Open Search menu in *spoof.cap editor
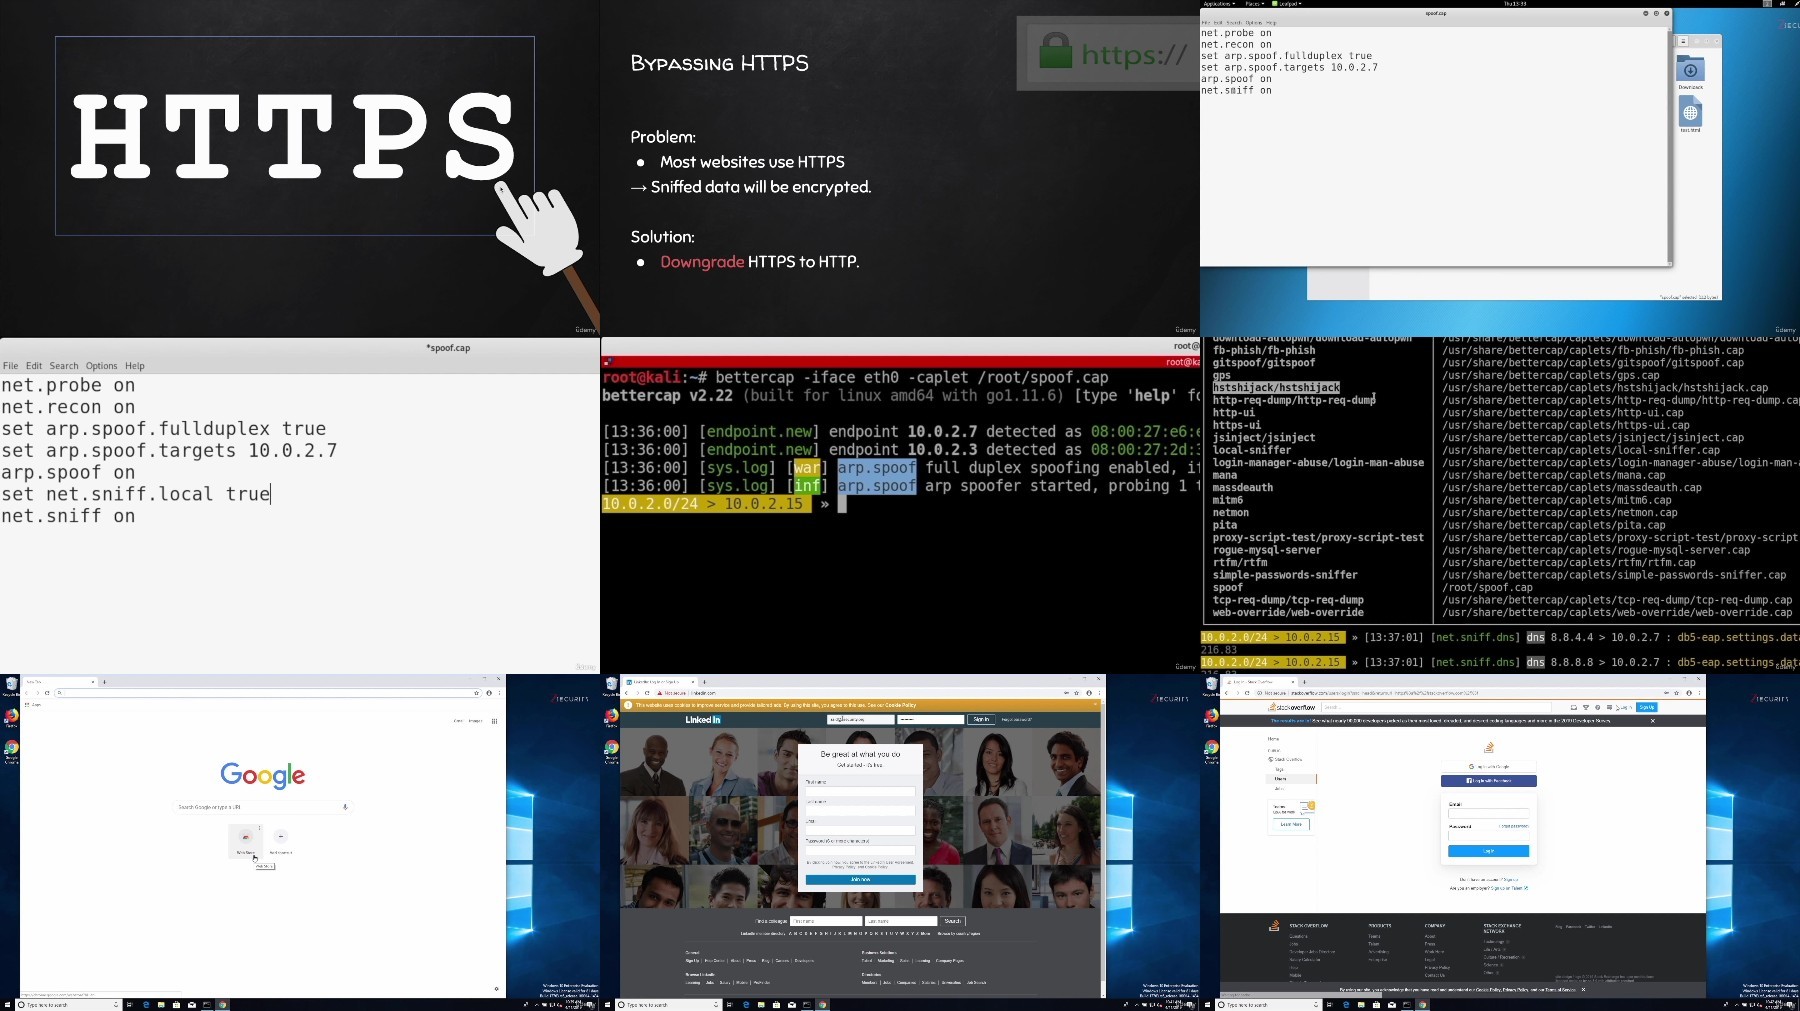 pos(64,366)
